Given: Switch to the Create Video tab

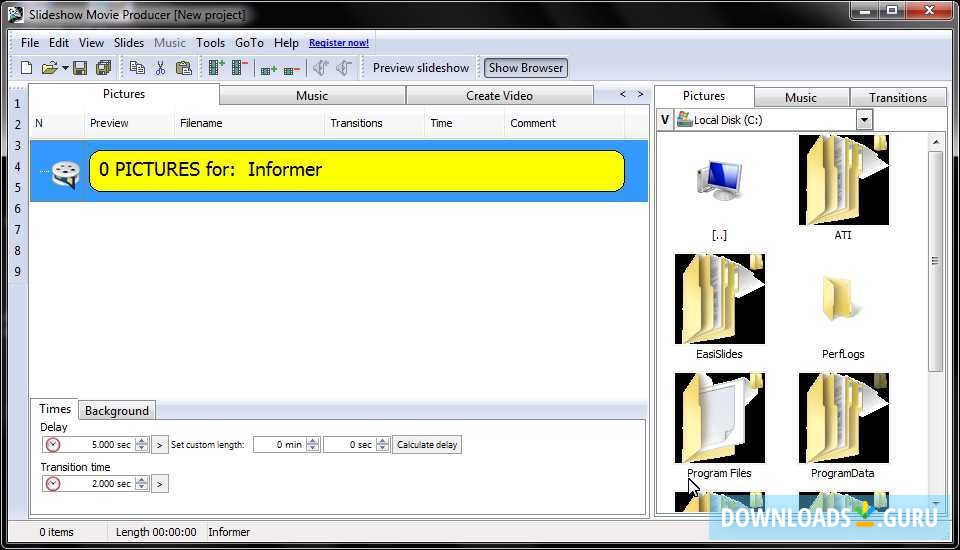Looking at the screenshot, I should tap(499, 96).
